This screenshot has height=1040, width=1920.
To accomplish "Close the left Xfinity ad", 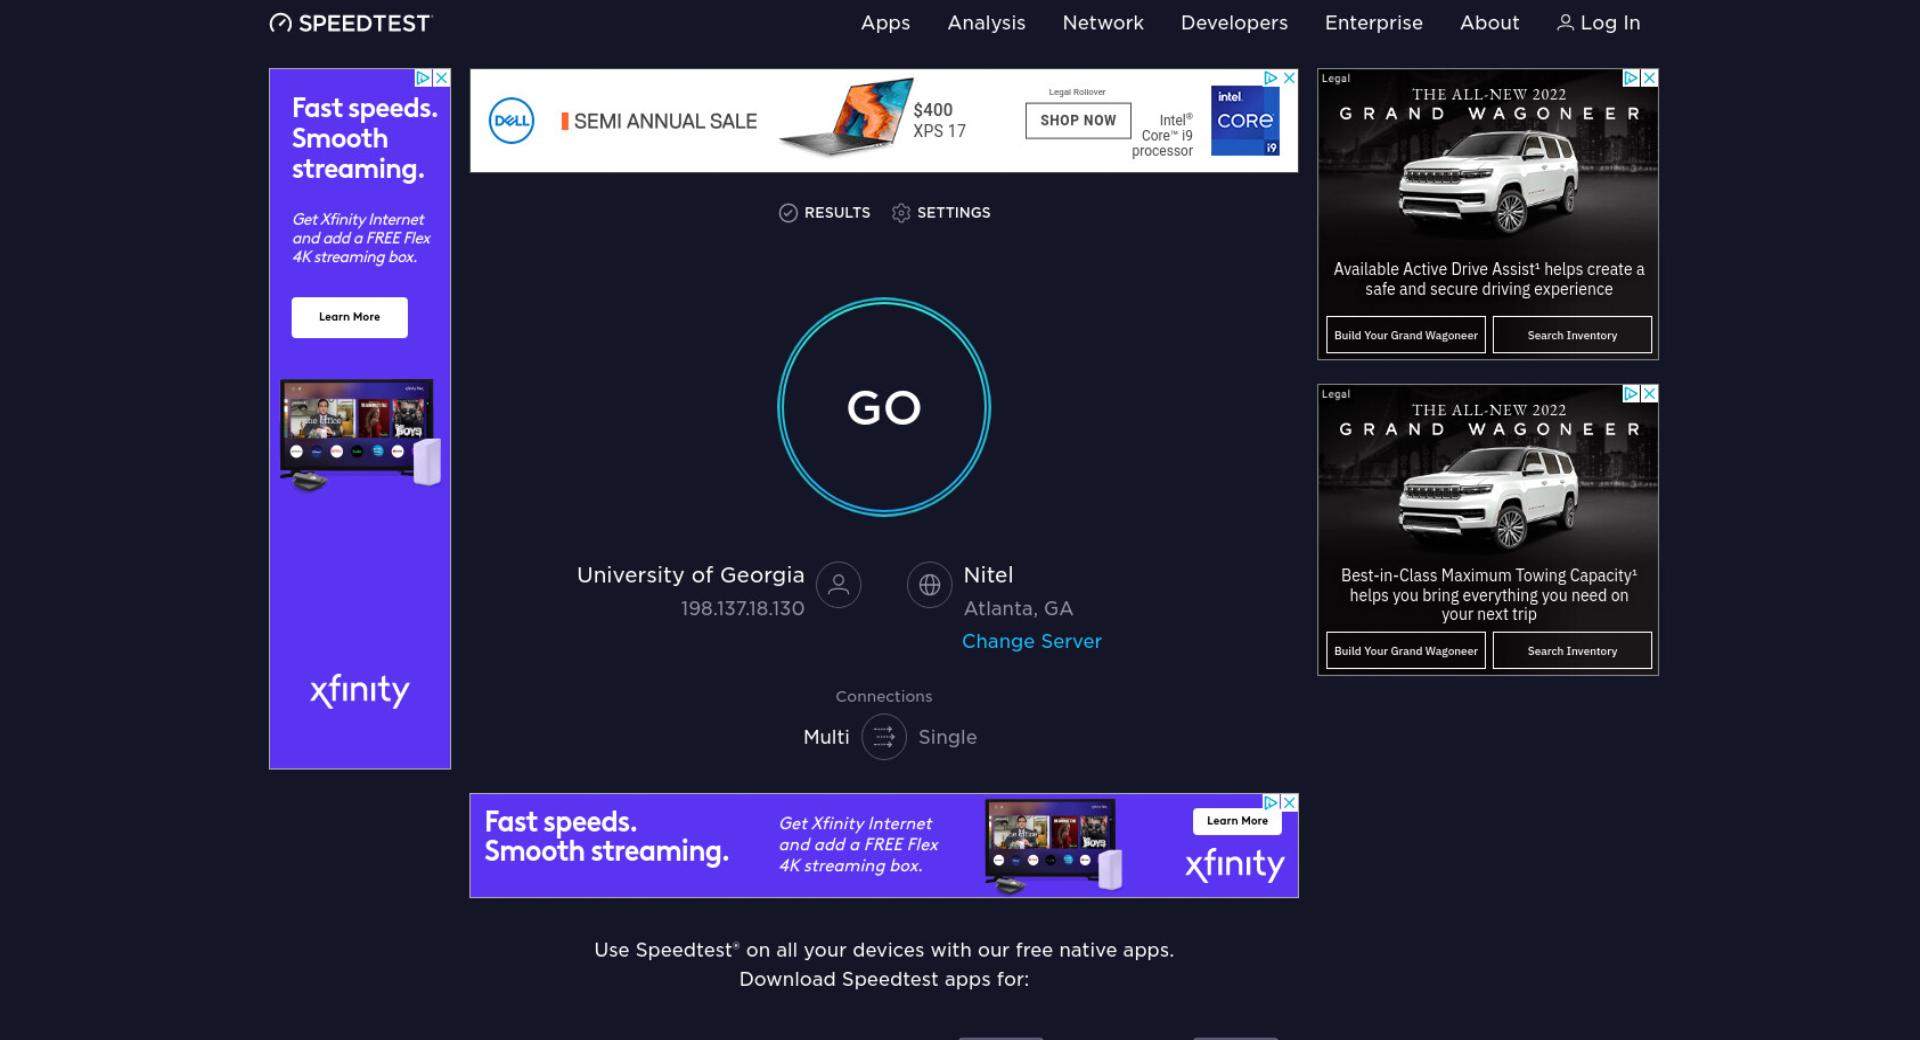I will pyautogui.click(x=441, y=78).
